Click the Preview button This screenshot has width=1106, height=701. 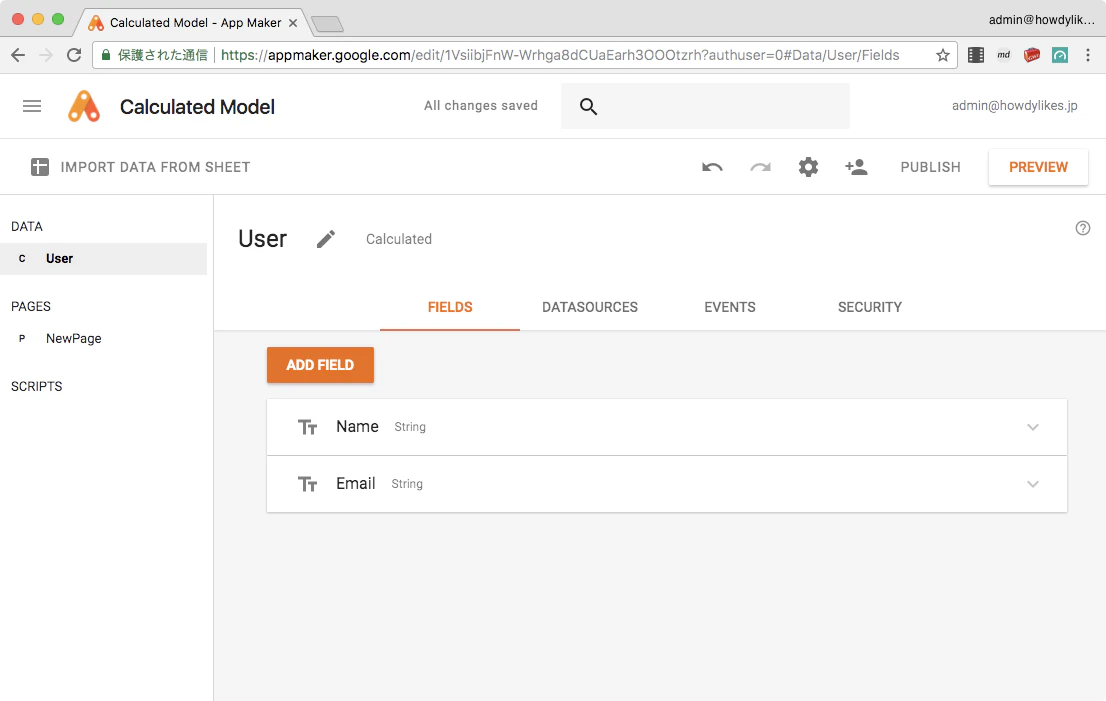(x=1038, y=167)
